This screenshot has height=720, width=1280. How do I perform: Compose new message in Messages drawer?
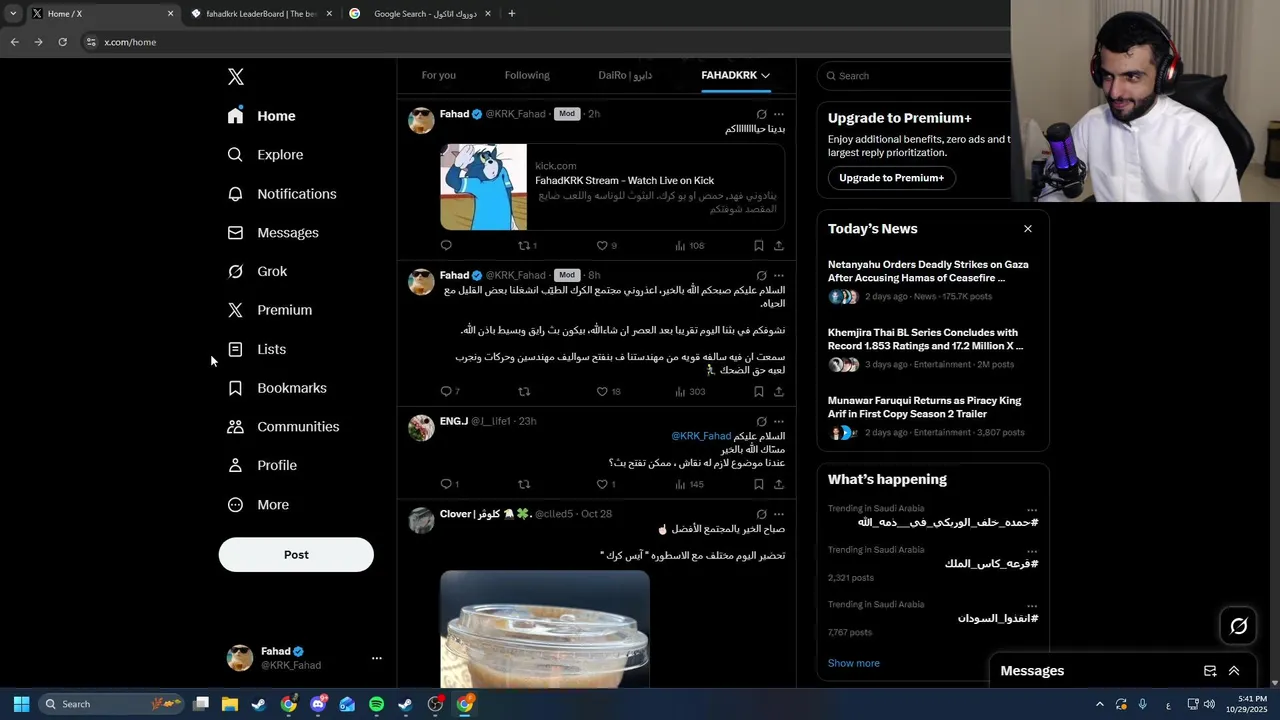(1210, 671)
